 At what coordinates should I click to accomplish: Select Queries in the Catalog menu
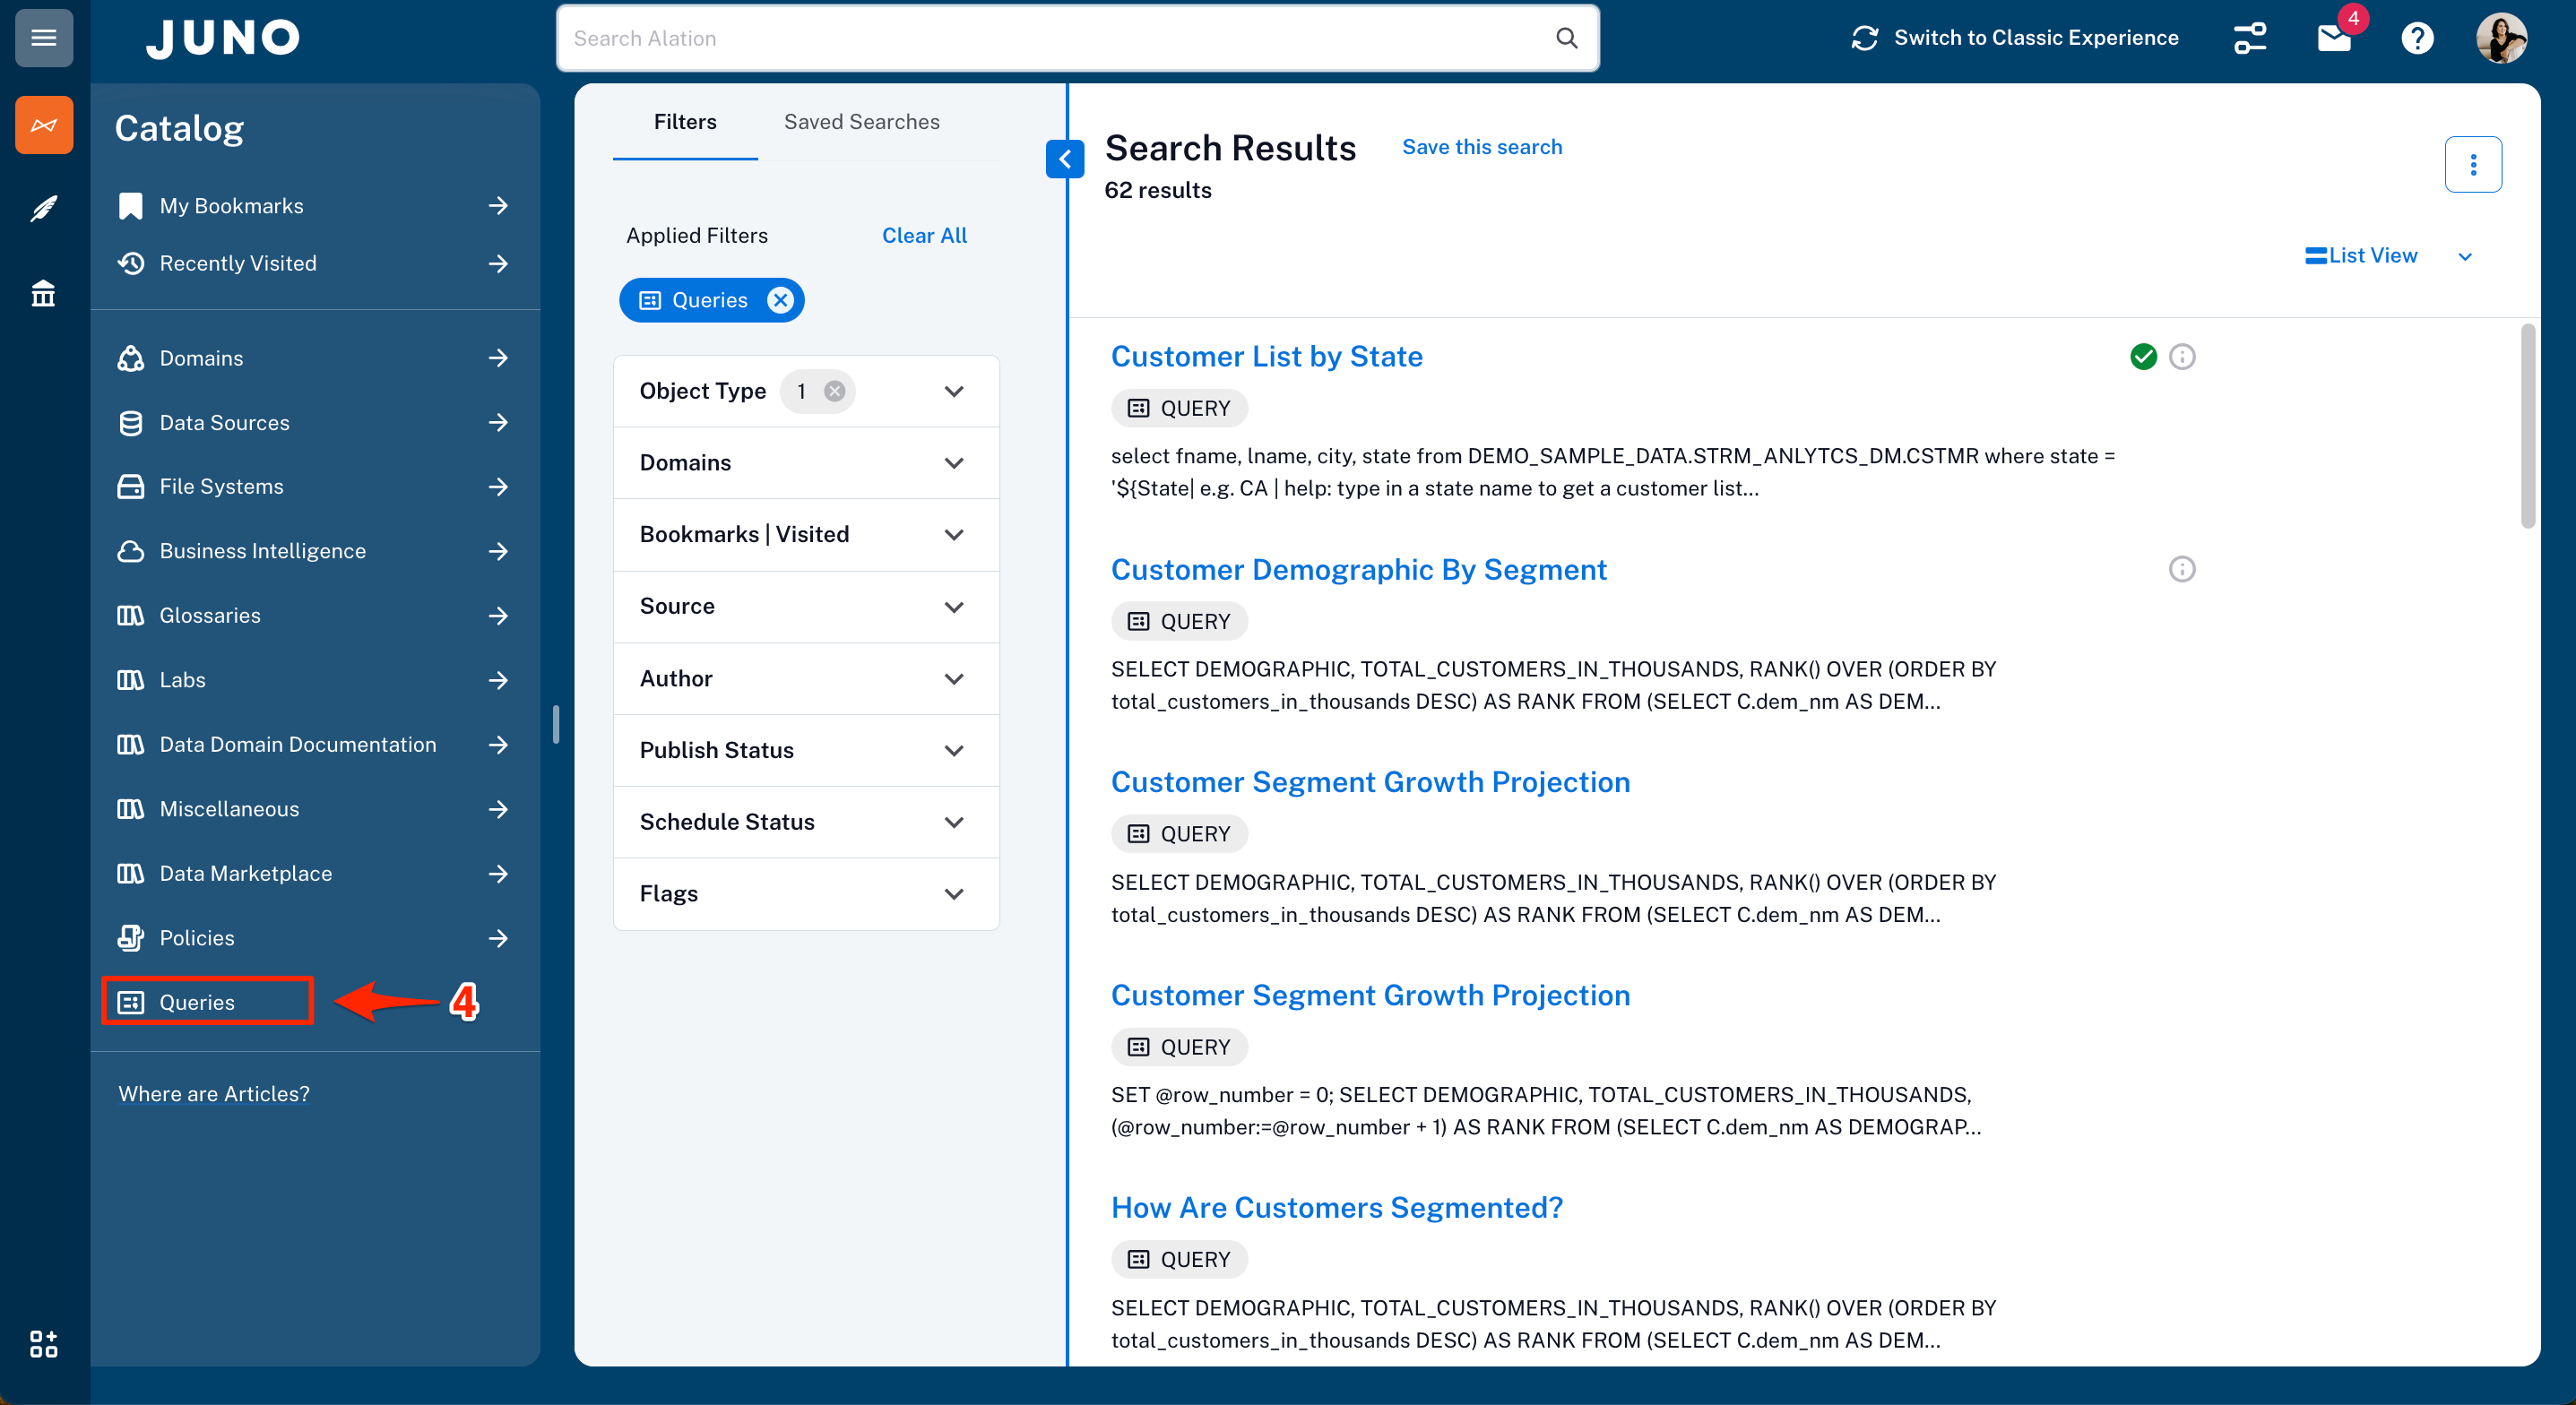pos(197,1002)
